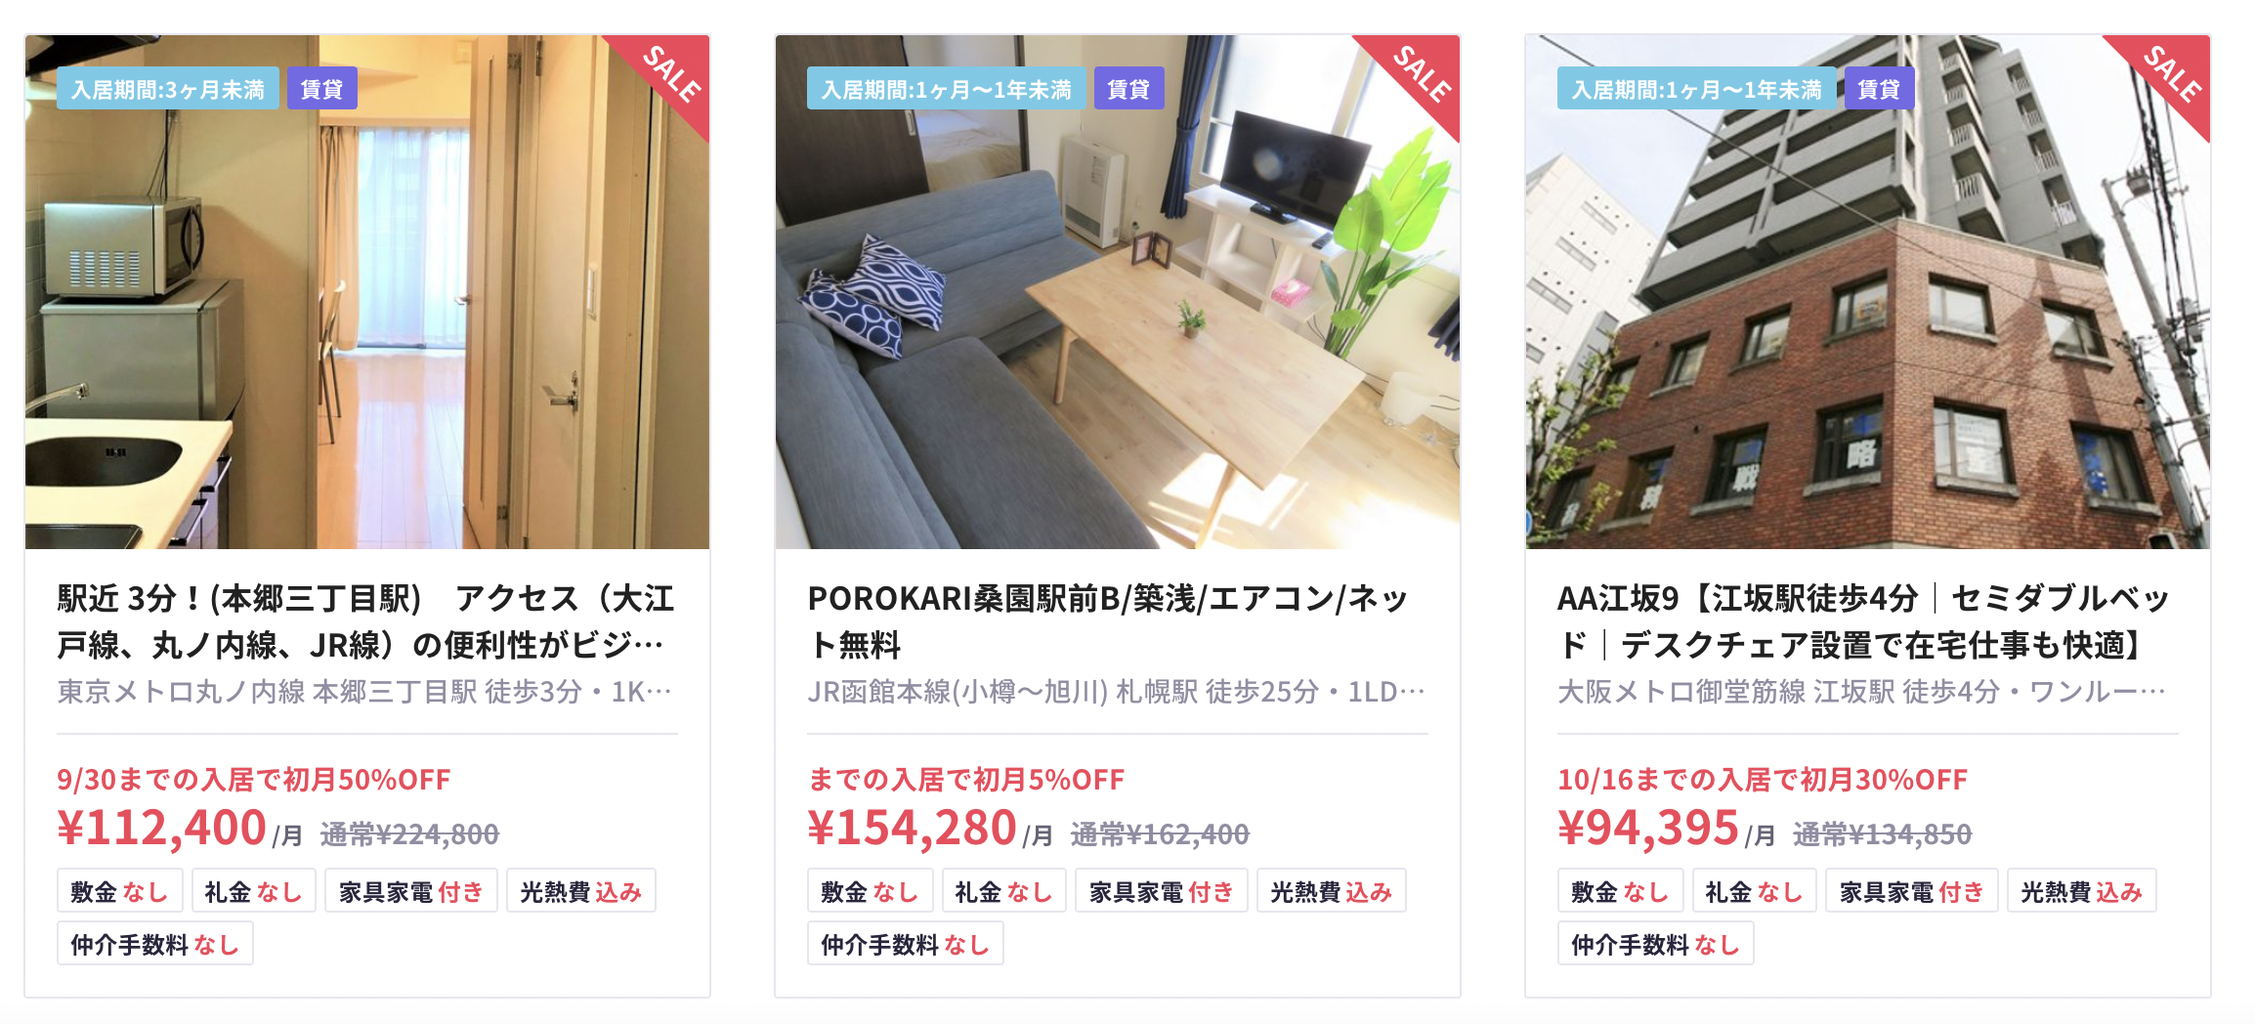Open the POROKARI桑園駅前B listing title
This screenshot has height=1024, width=2255.
click(1108, 621)
